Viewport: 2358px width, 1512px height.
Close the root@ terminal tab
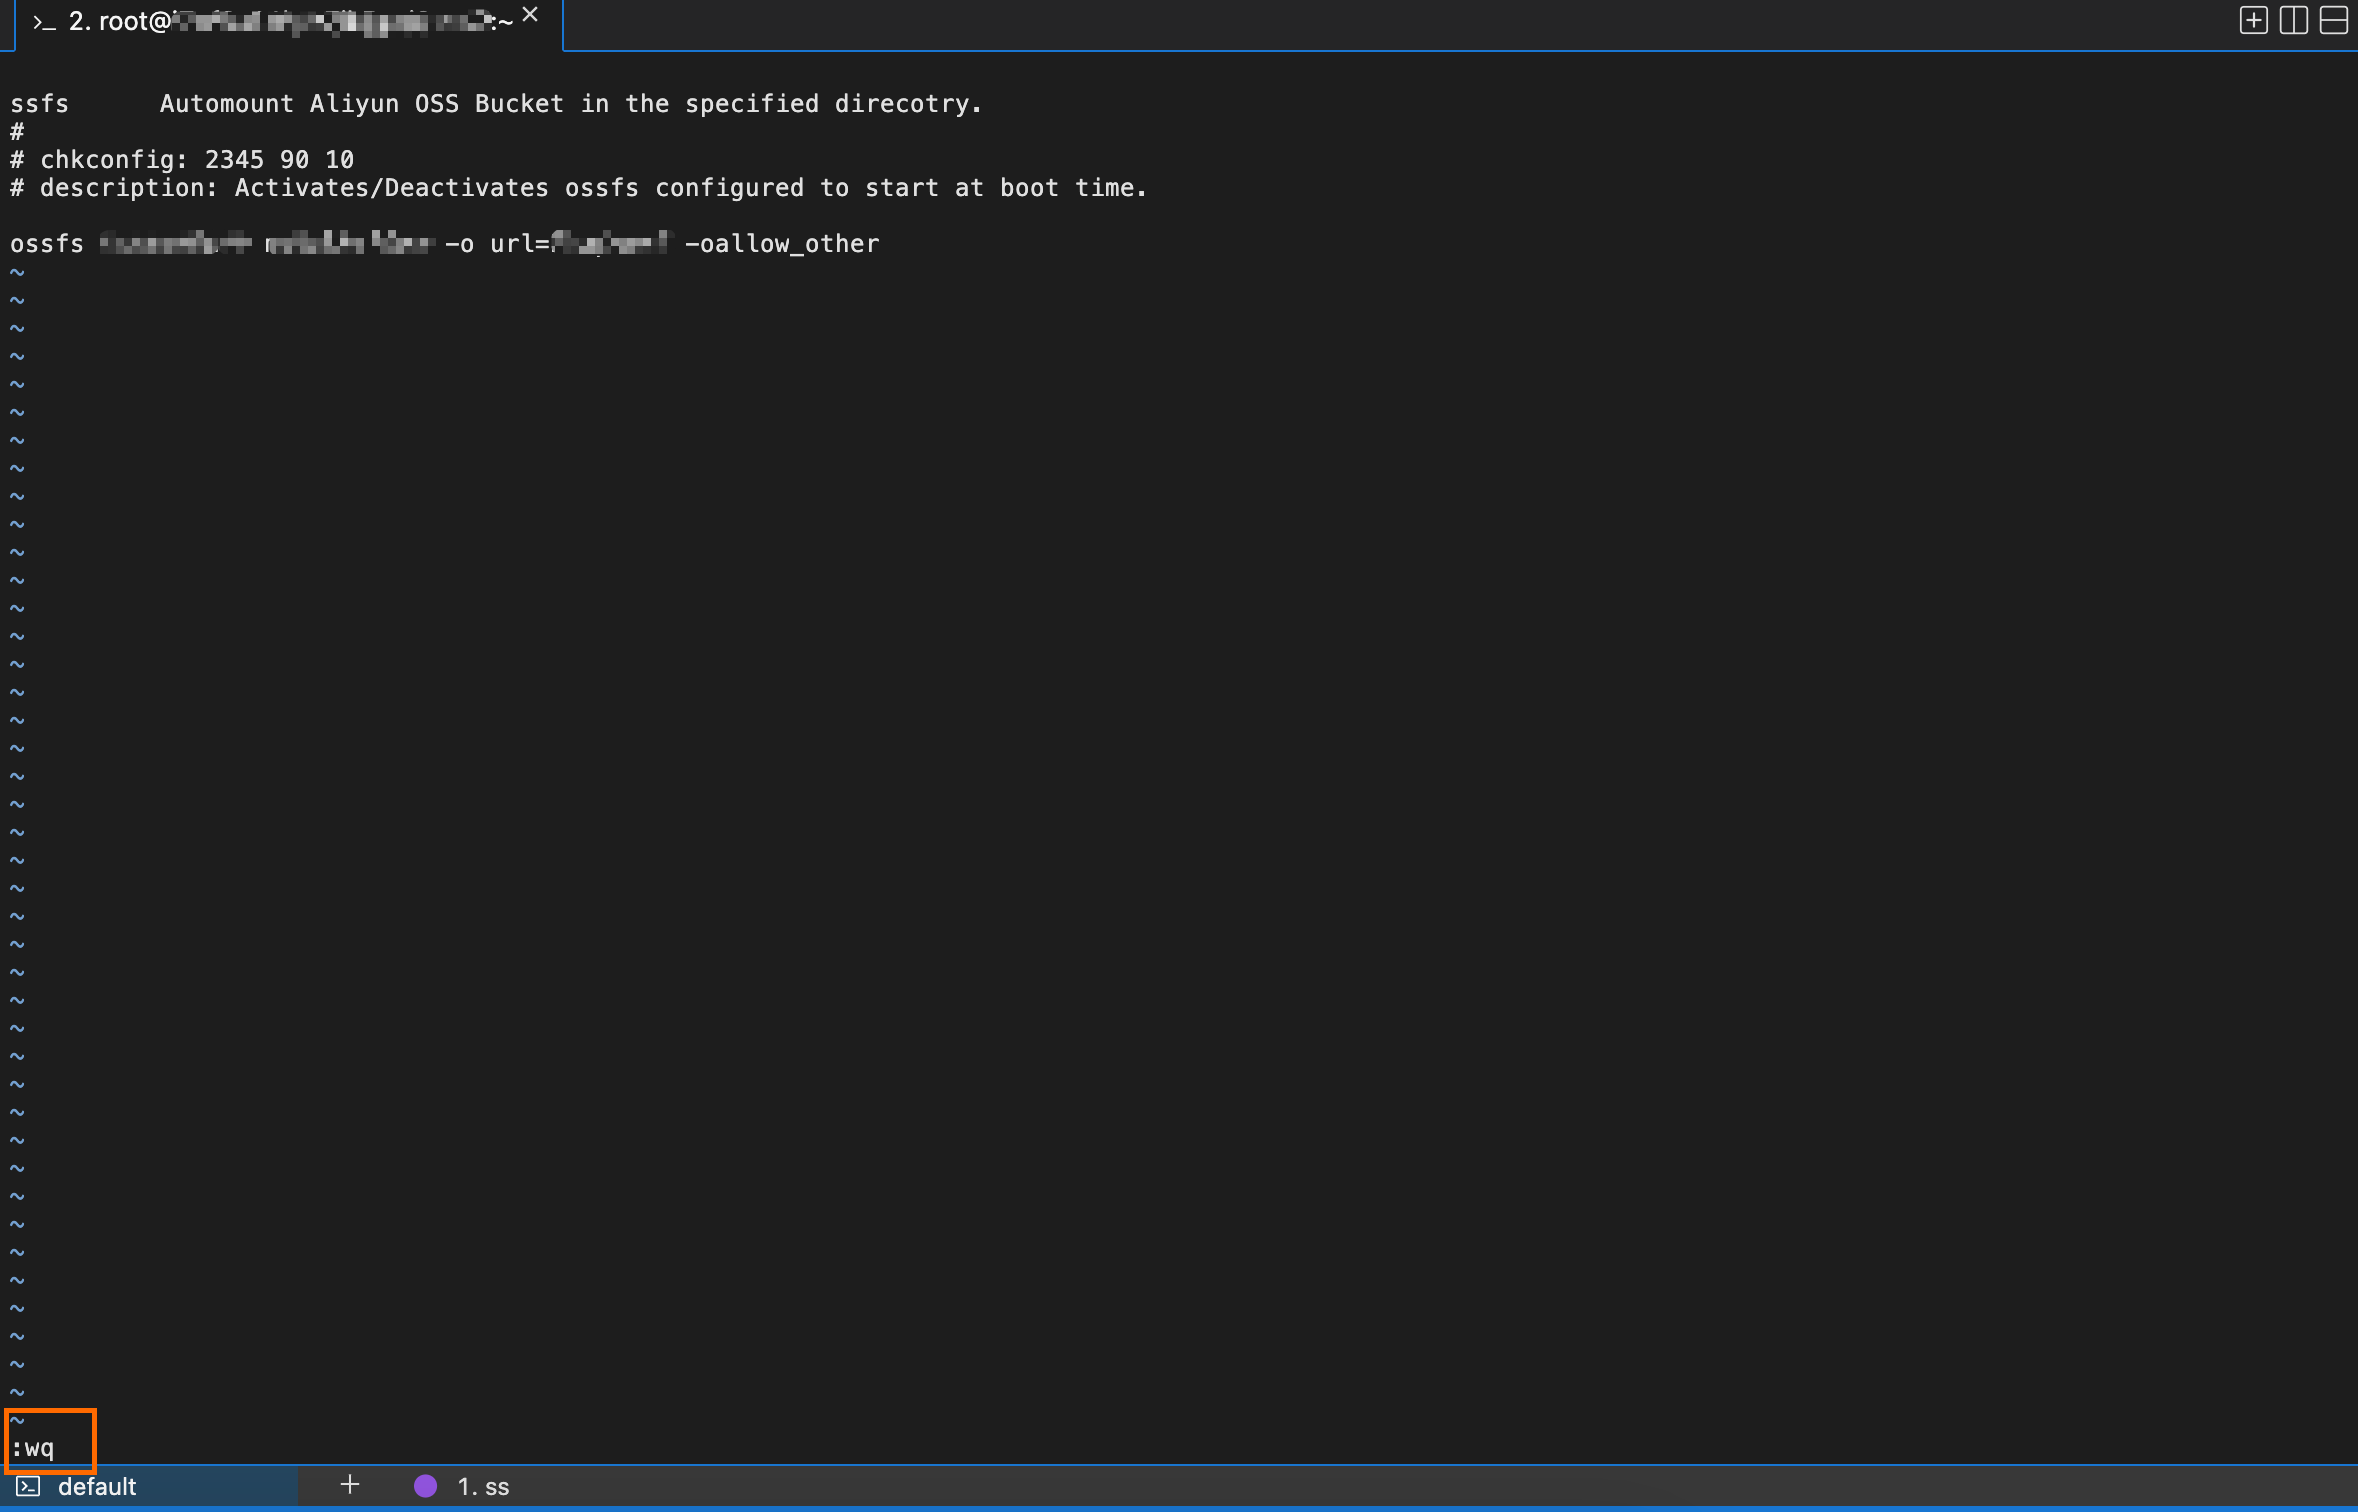530,15
